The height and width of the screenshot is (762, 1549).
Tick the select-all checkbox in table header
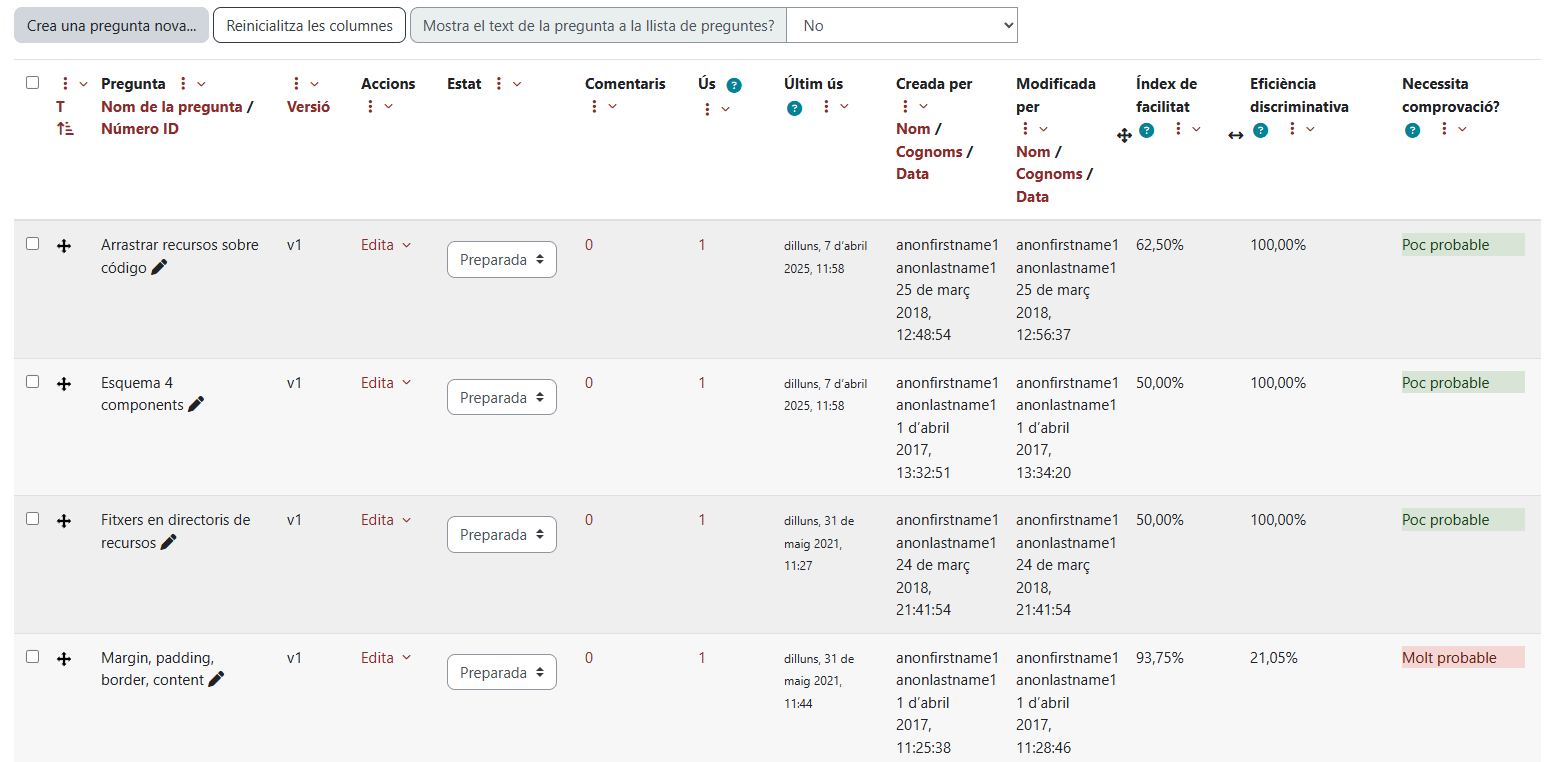[33, 83]
